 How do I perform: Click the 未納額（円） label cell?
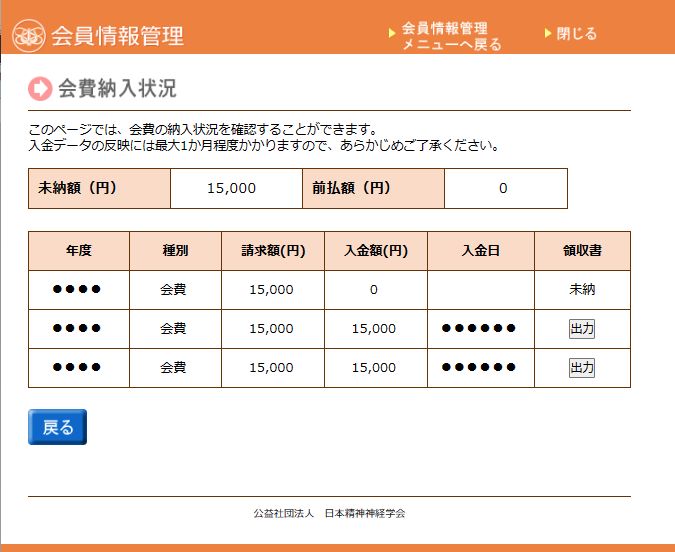pos(99,189)
